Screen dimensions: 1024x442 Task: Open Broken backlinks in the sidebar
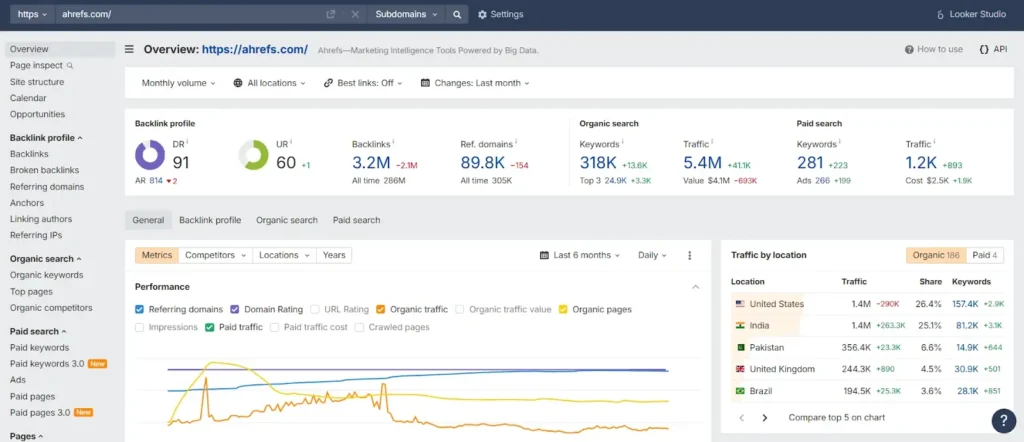click(44, 170)
